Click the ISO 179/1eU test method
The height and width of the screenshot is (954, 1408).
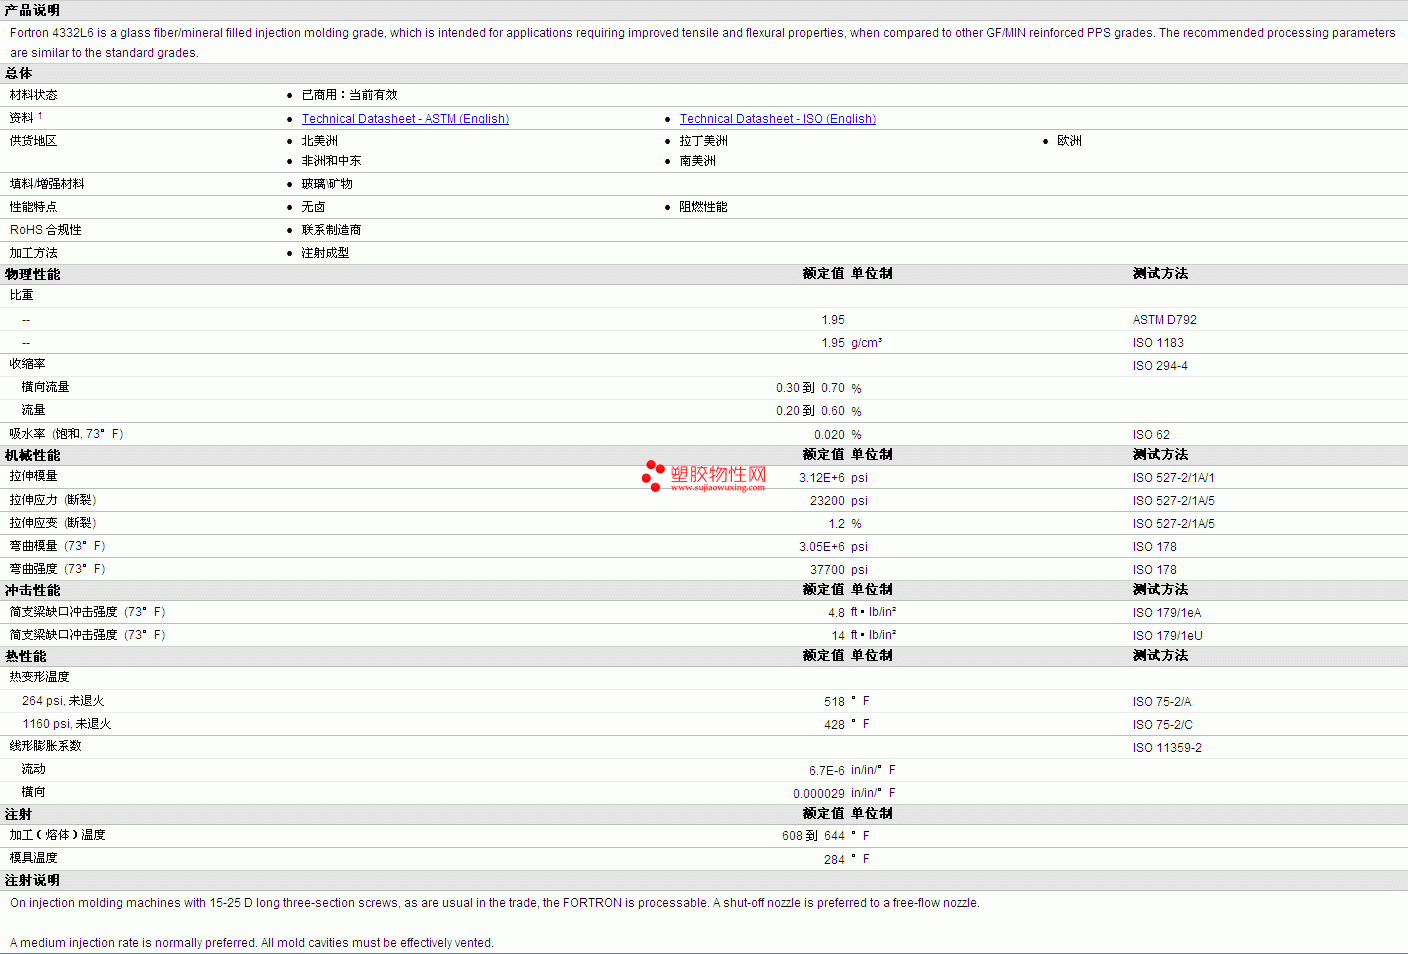pyautogui.click(x=1168, y=636)
